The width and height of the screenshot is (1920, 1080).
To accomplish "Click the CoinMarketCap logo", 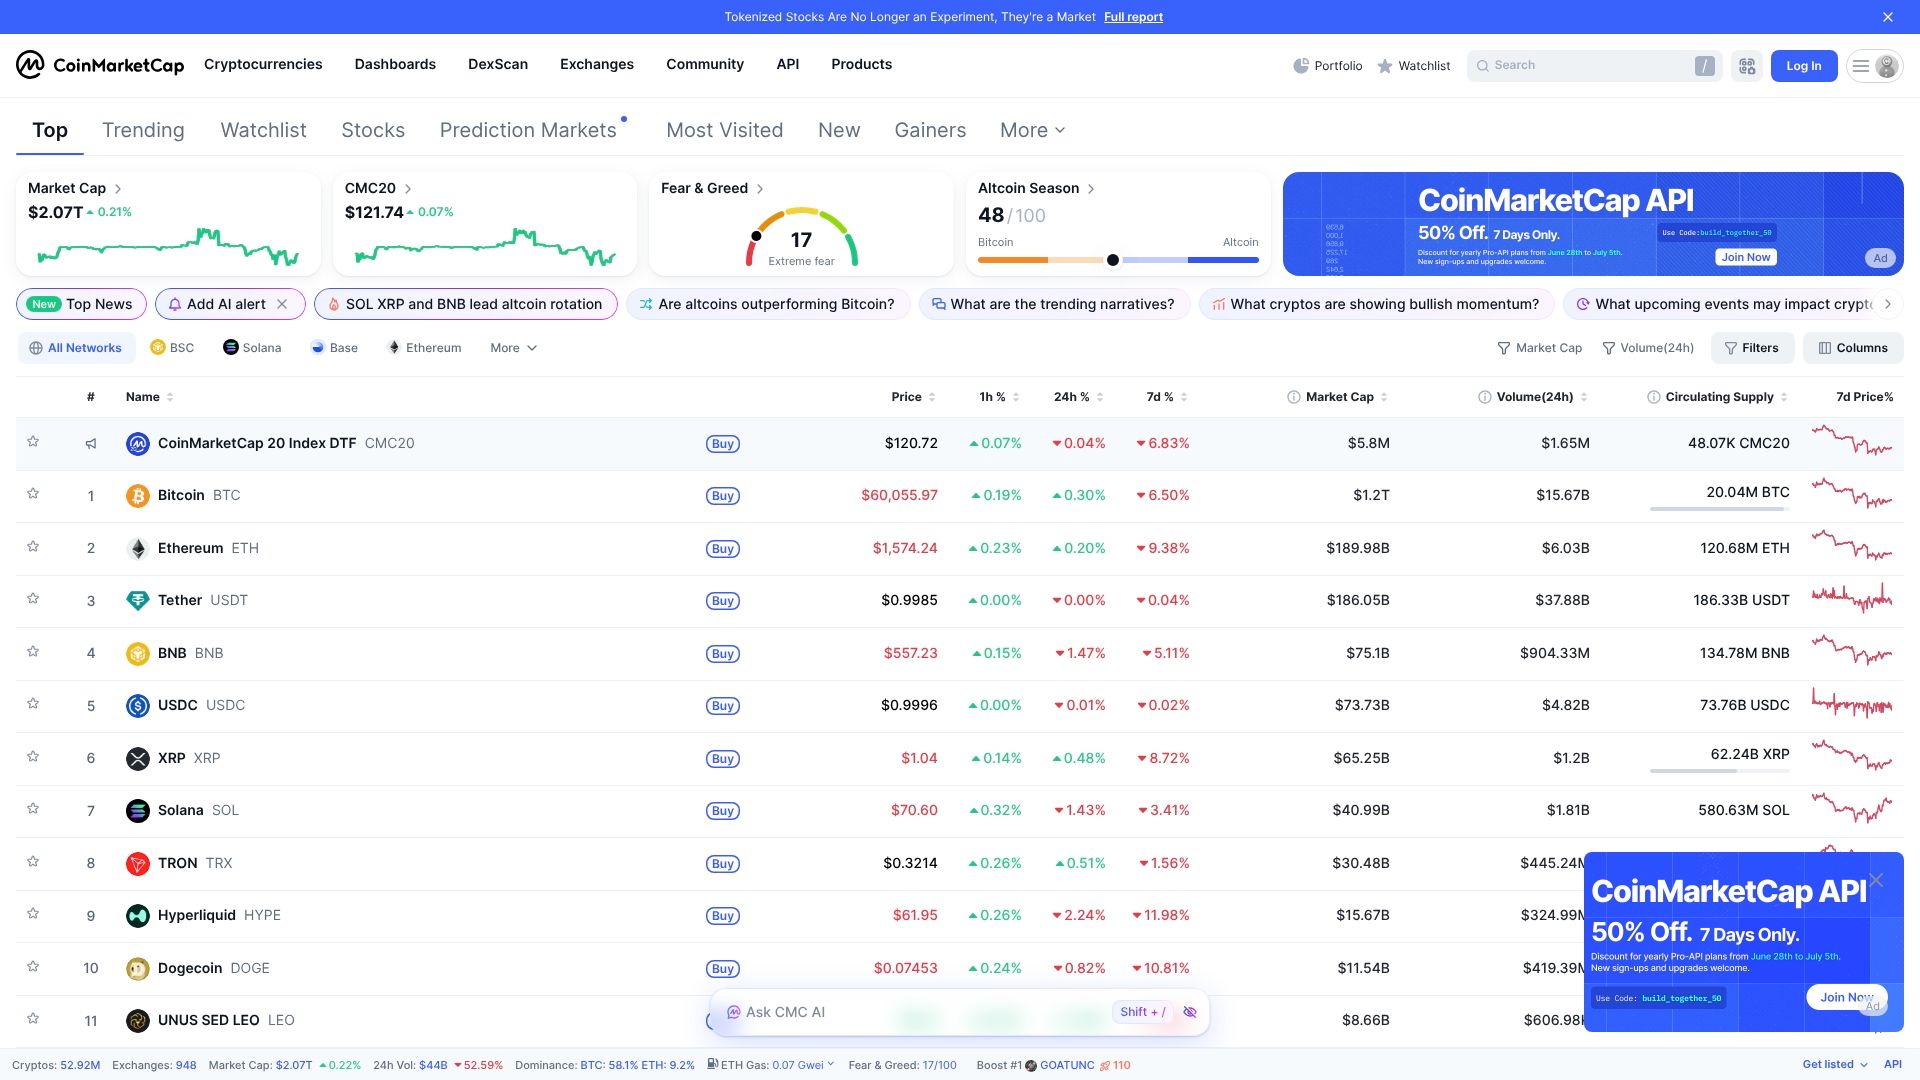I will [100, 65].
